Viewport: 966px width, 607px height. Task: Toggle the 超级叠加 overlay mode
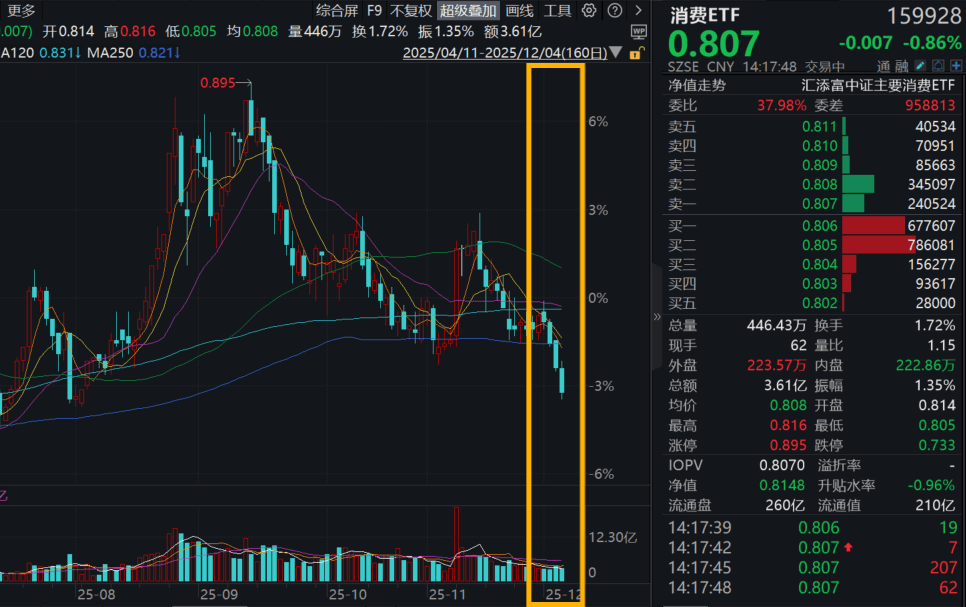(467, 11)
